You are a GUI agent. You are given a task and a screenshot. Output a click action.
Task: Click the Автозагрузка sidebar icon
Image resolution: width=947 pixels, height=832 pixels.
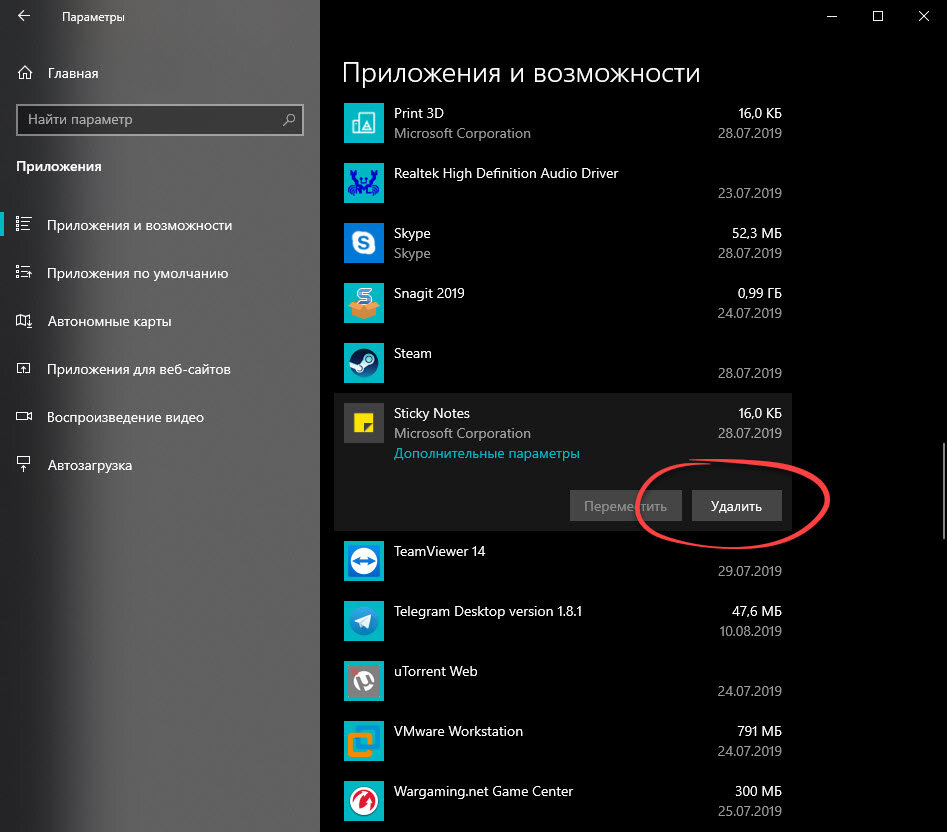click(x=24, y=464)
